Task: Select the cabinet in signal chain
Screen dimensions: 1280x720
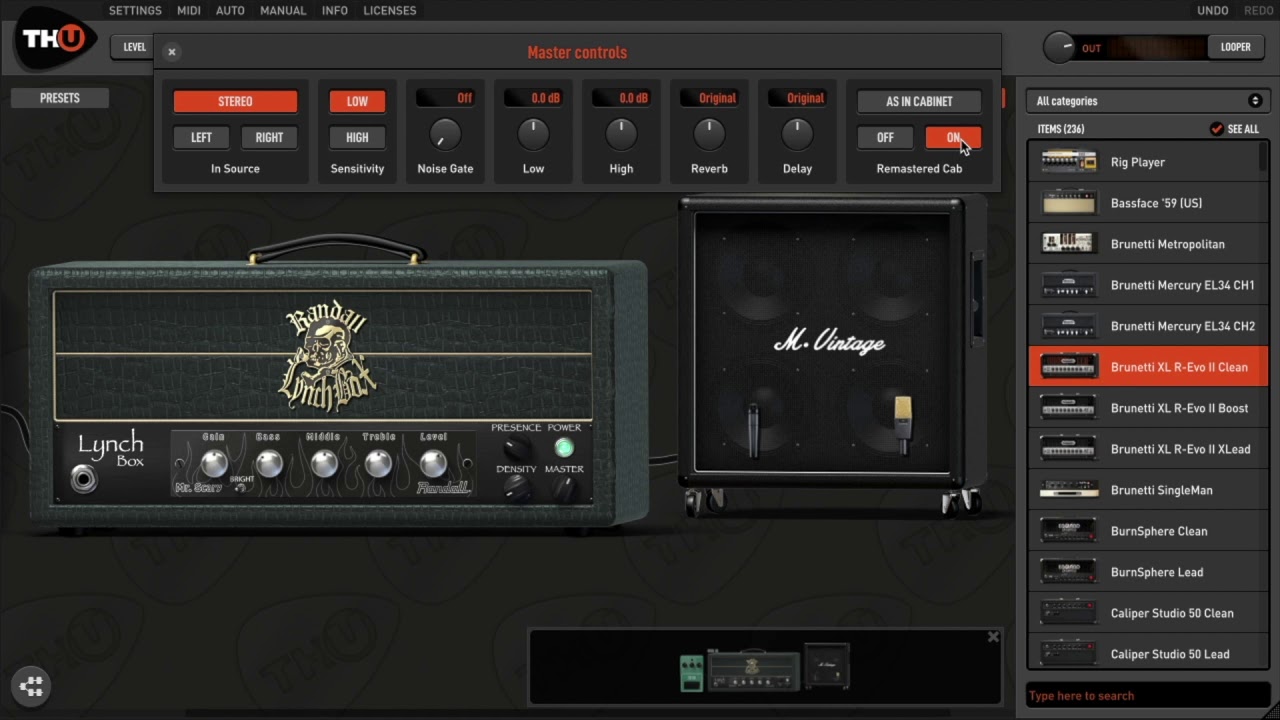Action: pos(827,667)
